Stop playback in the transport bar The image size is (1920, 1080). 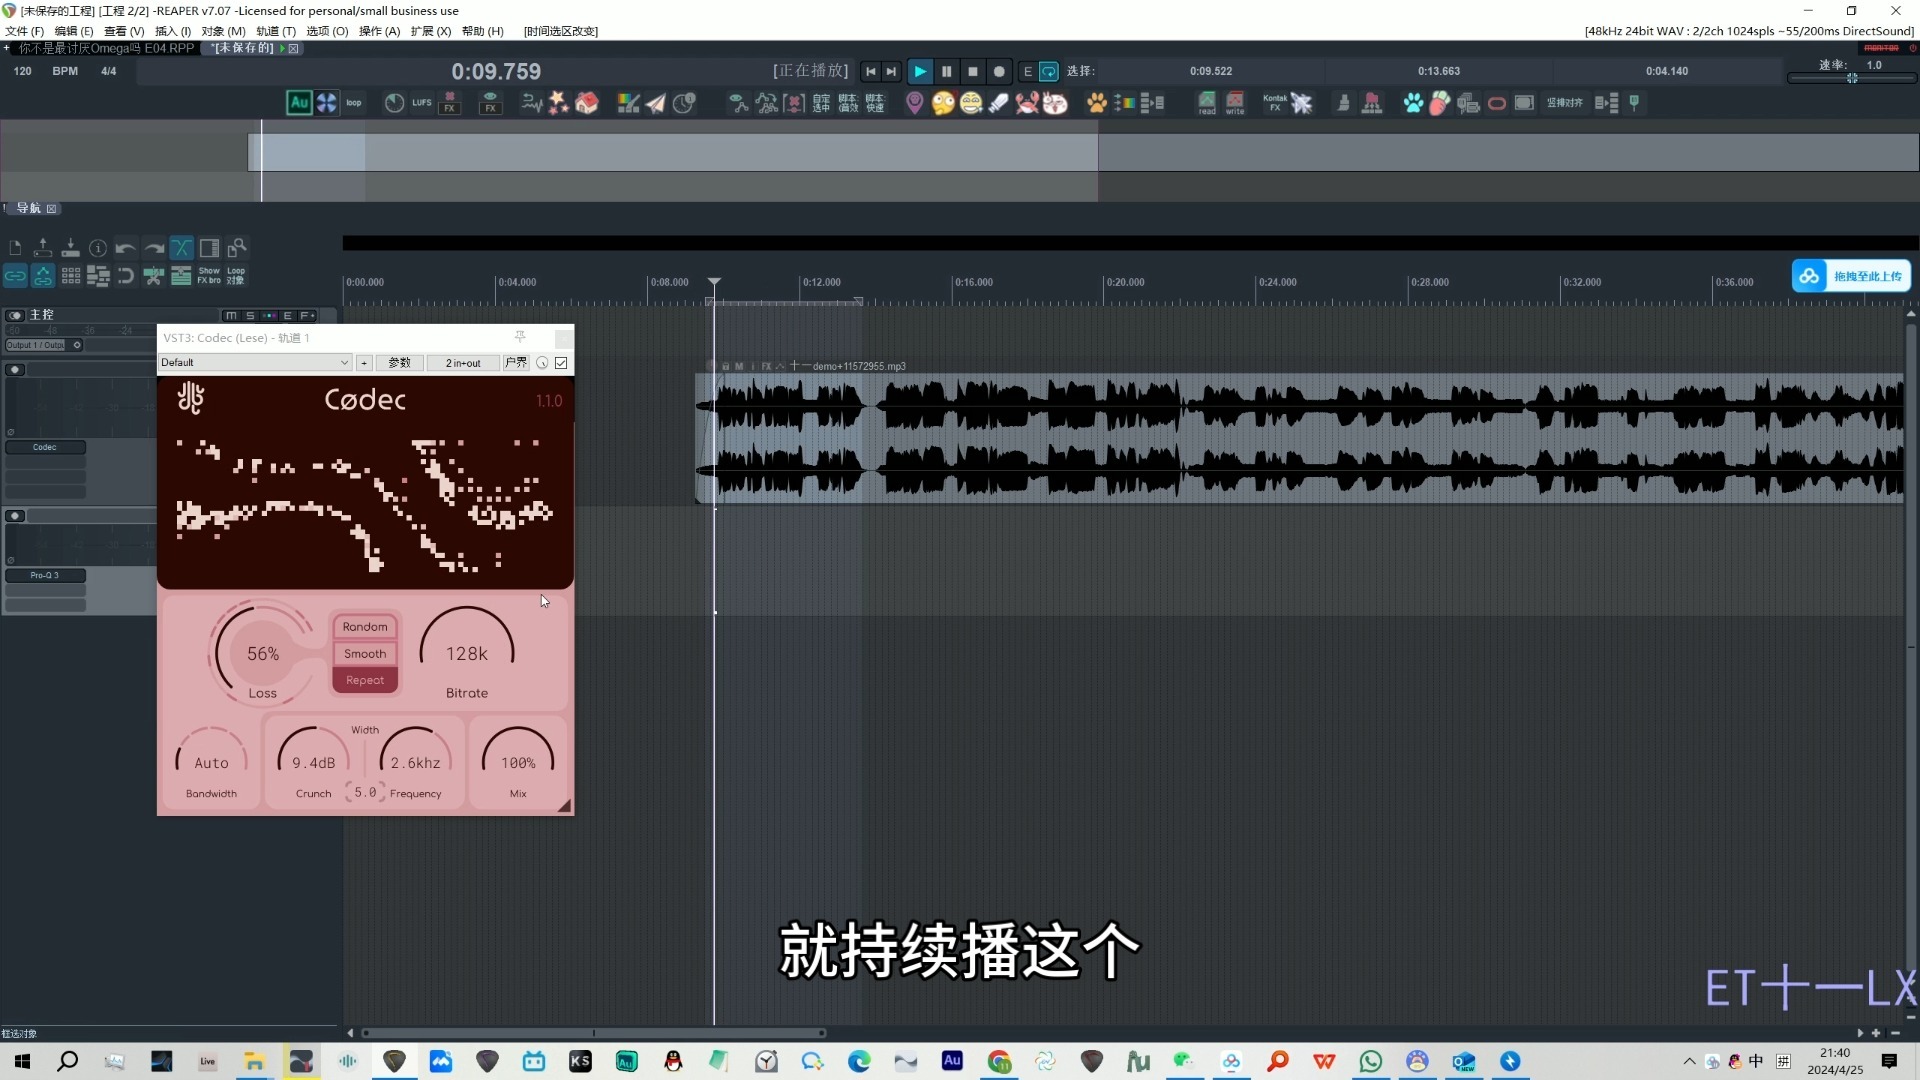click(972, 71)
